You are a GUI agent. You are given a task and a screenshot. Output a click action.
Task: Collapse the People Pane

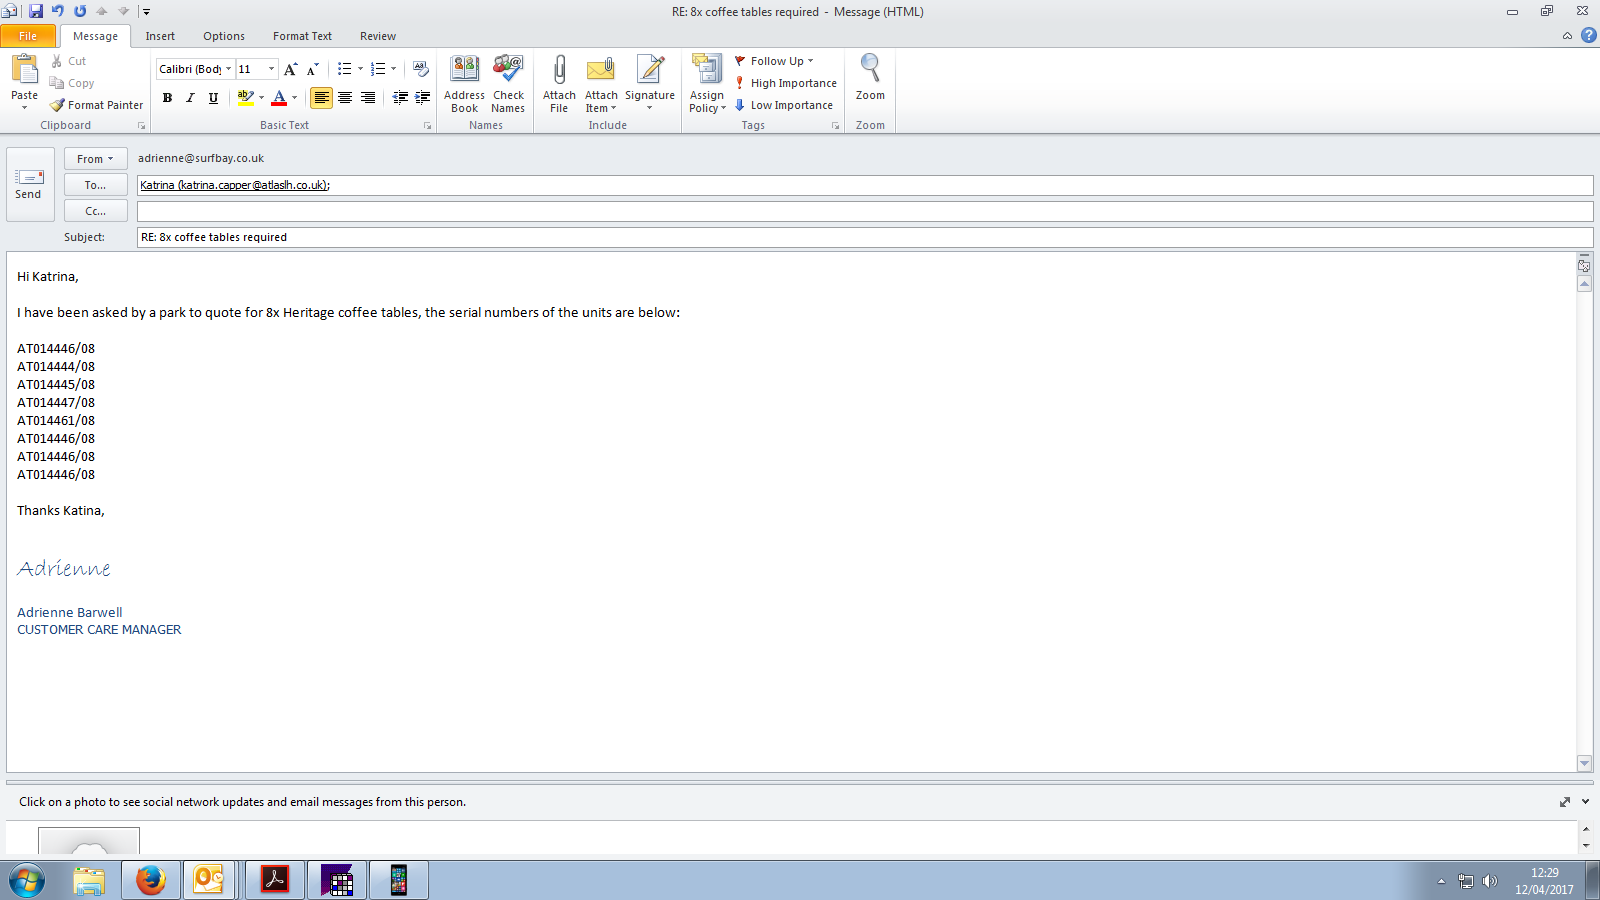1585,802
